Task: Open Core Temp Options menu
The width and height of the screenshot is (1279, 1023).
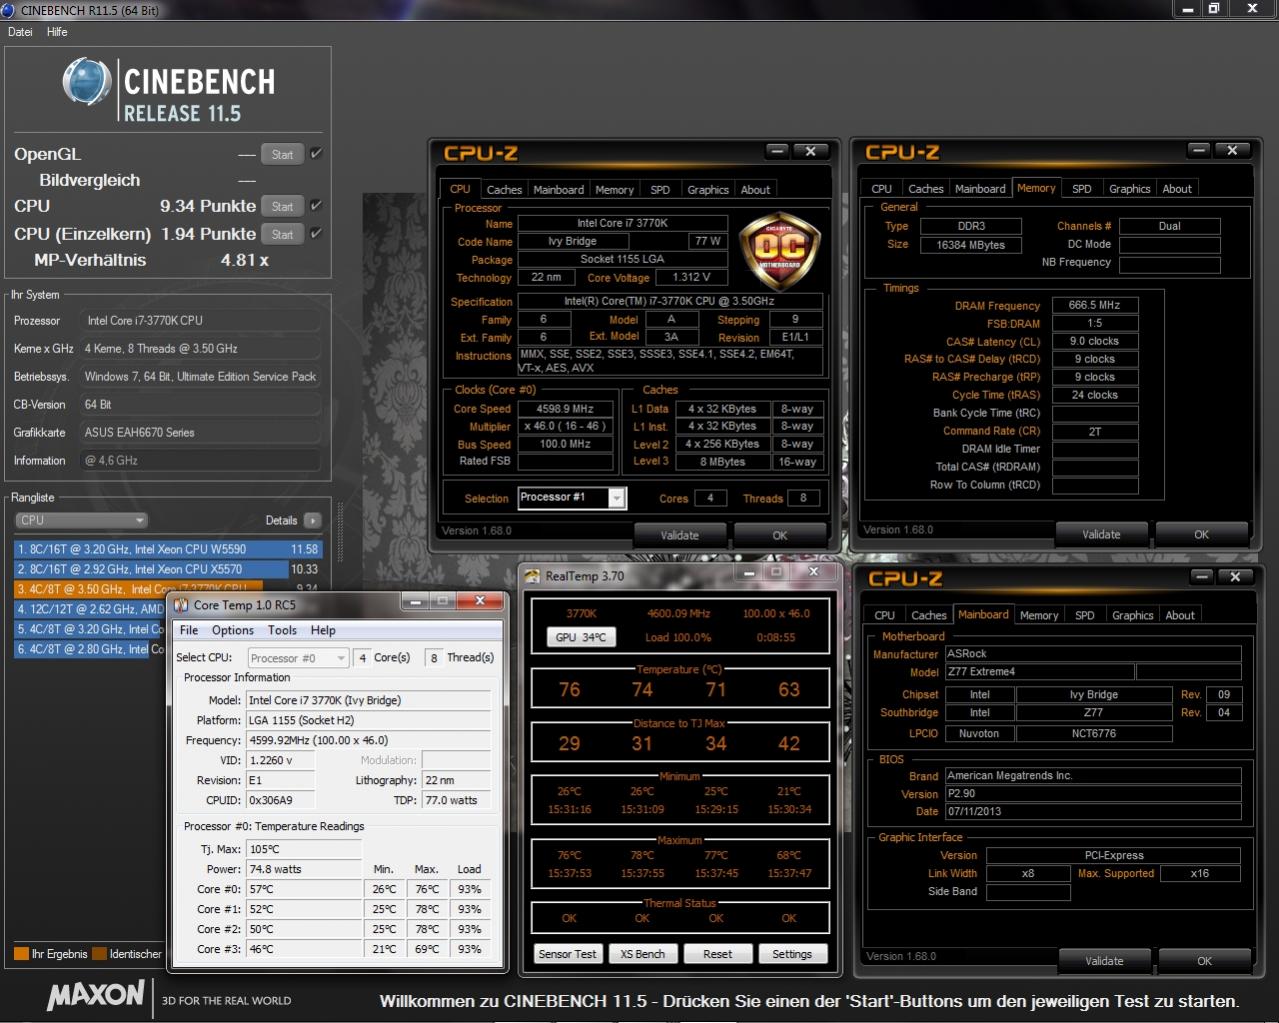Action: click(233, 631)
